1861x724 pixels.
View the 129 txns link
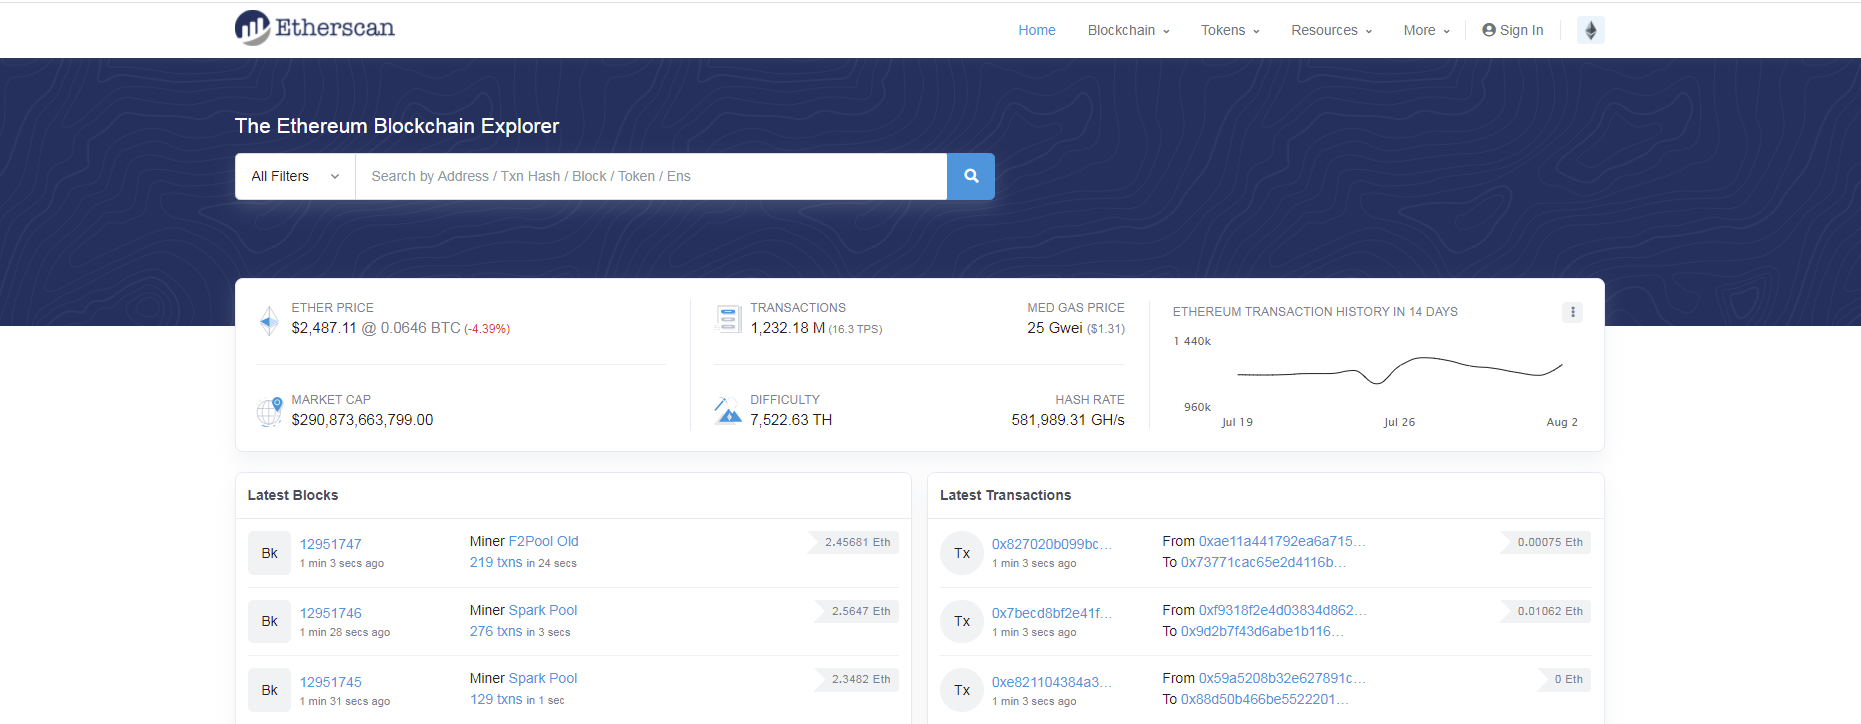[x=496, y=699]
